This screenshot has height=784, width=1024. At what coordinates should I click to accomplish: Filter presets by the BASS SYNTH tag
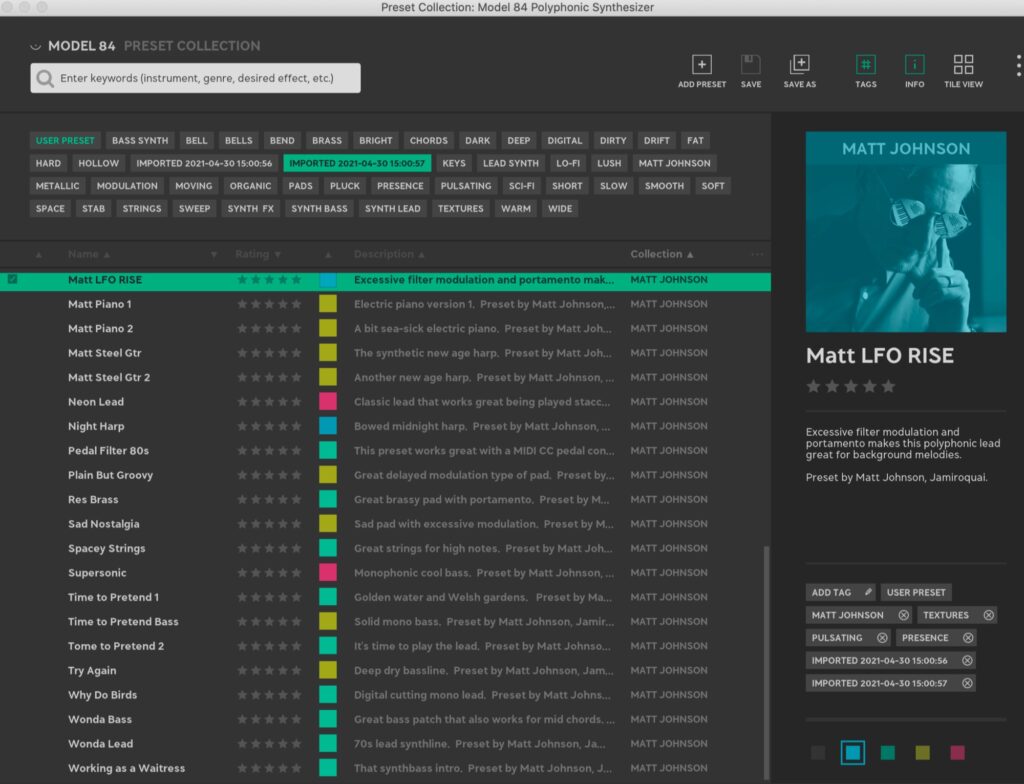tap(140, 141)
